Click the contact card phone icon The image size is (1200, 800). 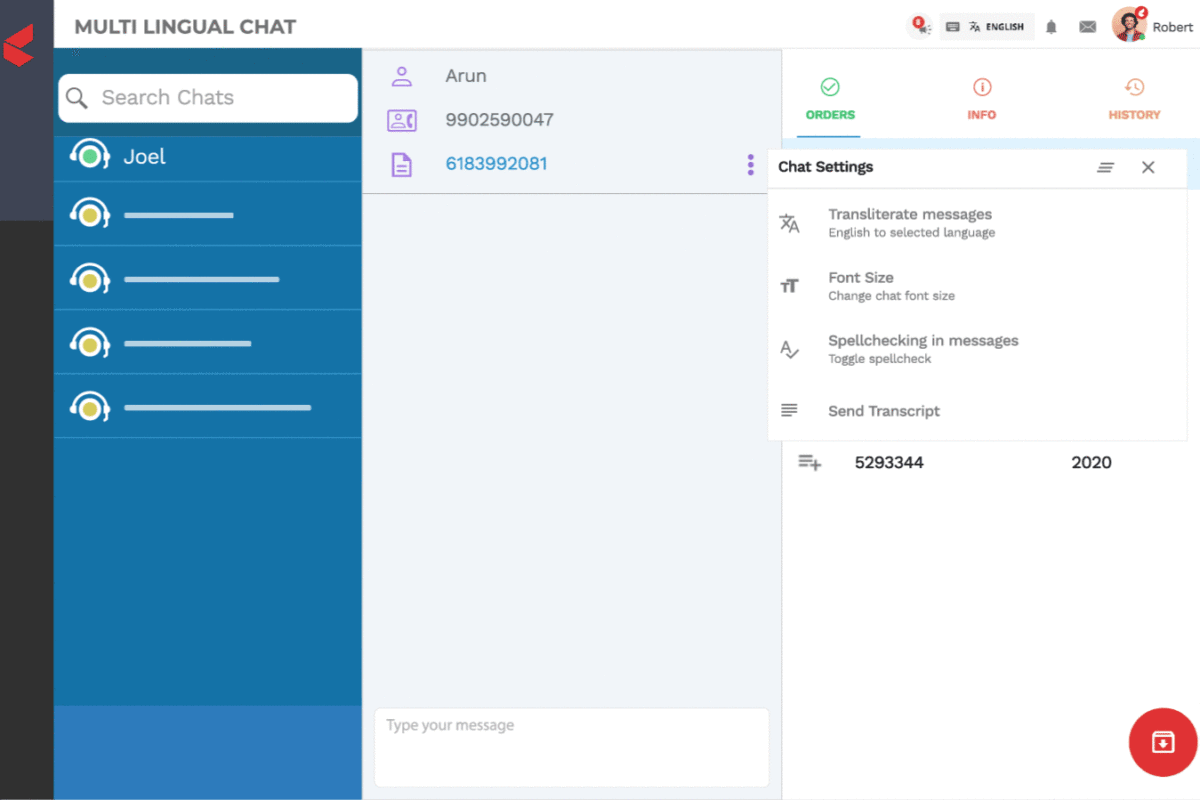tap(402, 121)
